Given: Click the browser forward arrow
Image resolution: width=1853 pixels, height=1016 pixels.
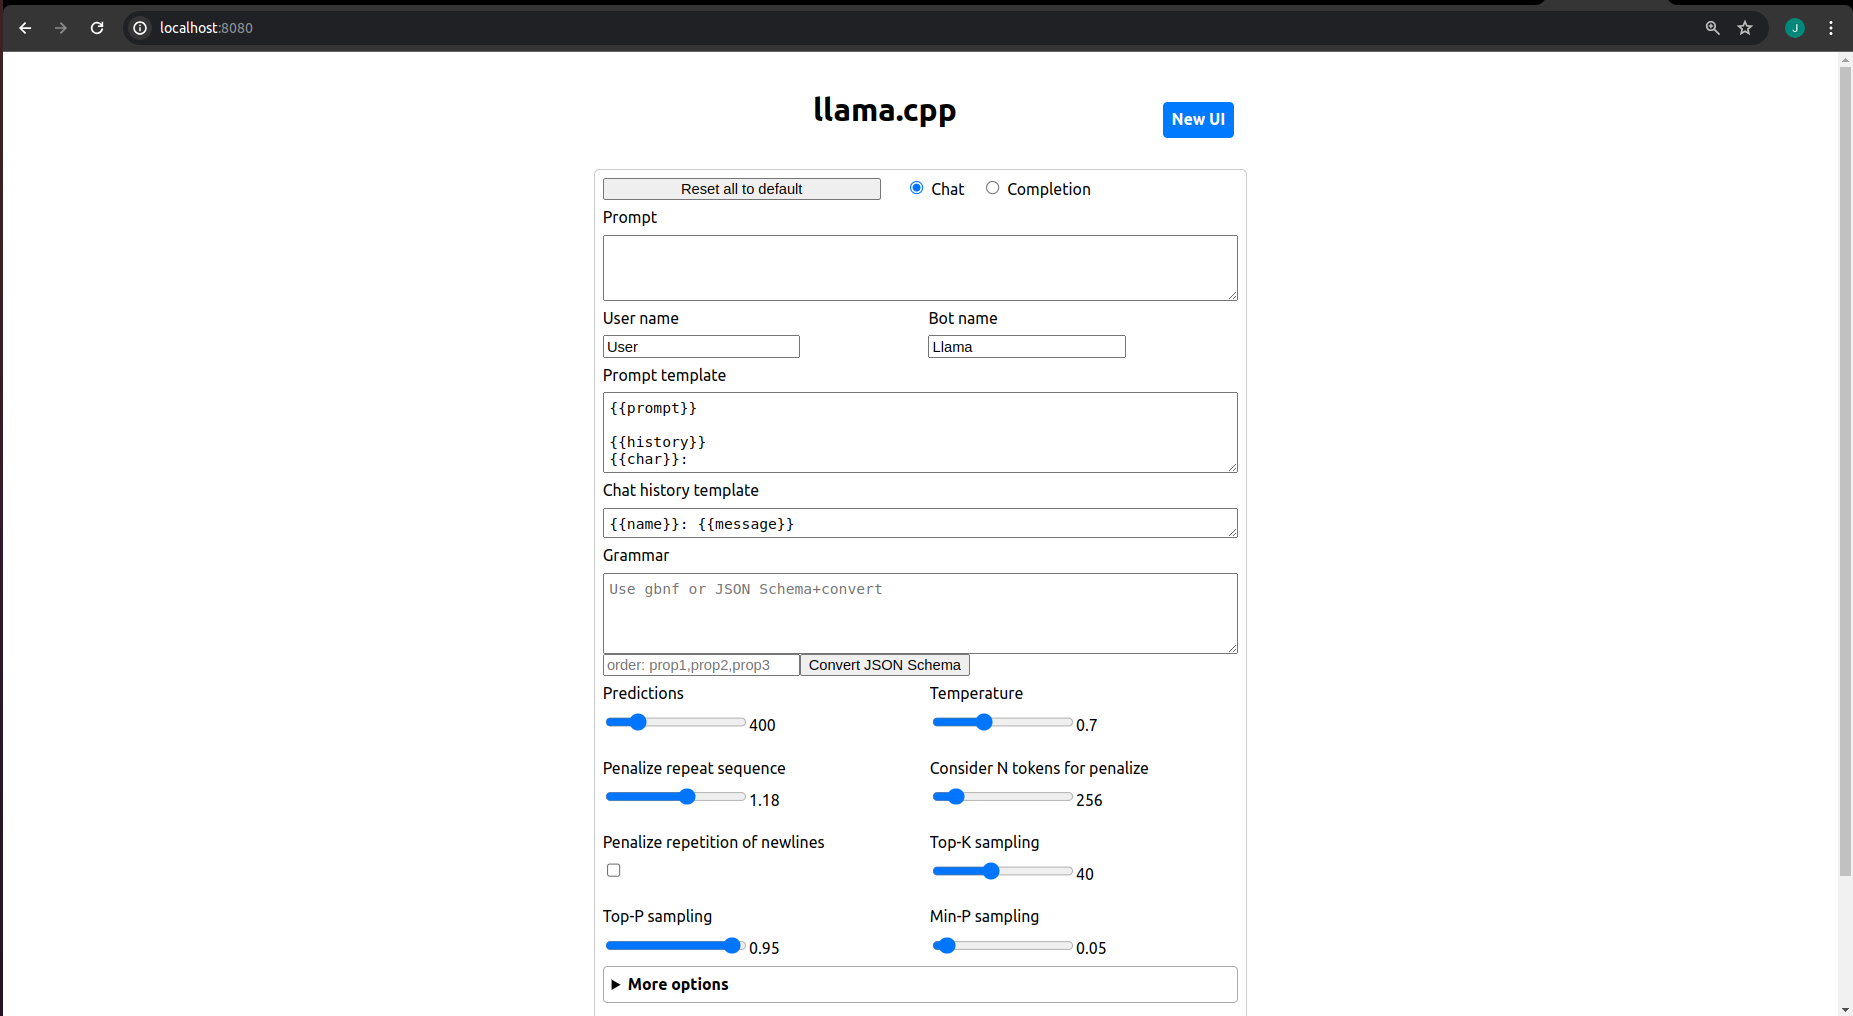Looking at the screenshot, I should pyautogui.click(x=61, y=27).
